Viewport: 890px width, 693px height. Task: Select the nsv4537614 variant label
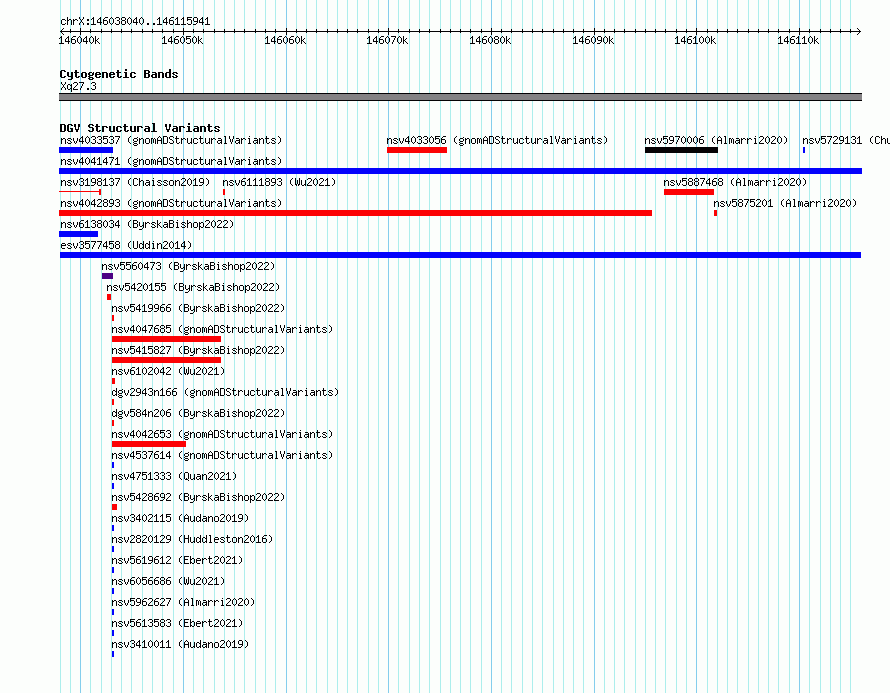pos(222,455)
